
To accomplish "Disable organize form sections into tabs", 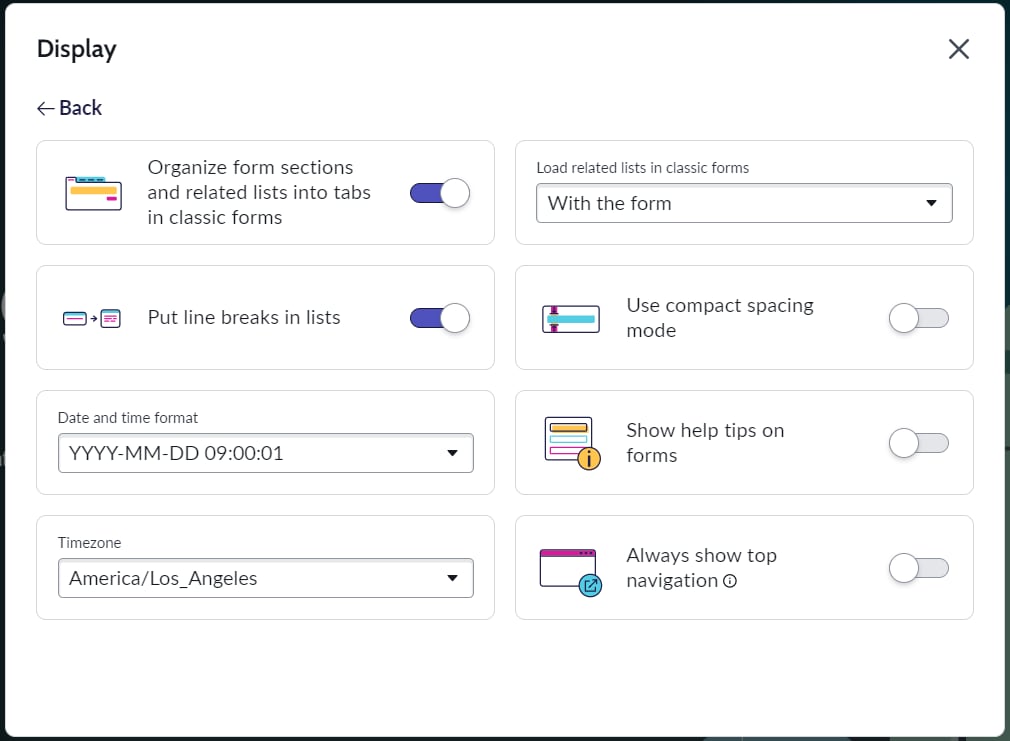I will click(439, 192).
